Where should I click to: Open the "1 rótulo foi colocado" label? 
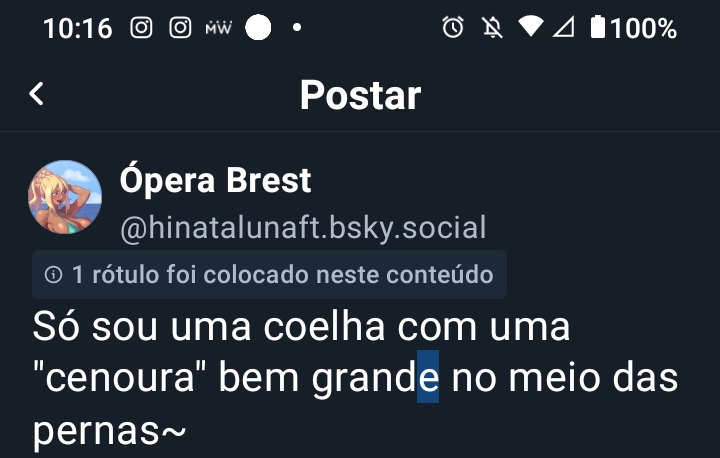coord(282,274)
